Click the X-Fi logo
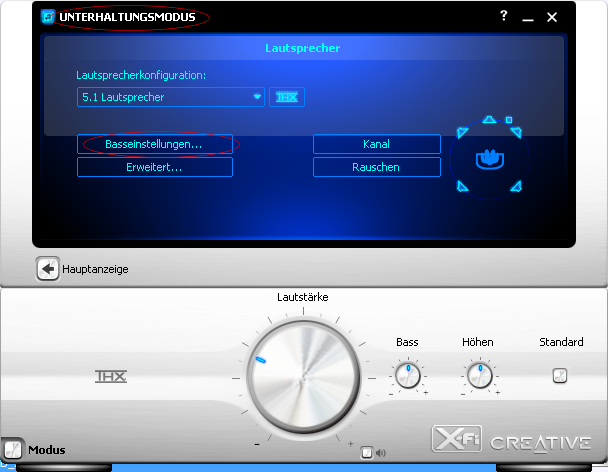608x472 pixels. (x=456, y=439)
